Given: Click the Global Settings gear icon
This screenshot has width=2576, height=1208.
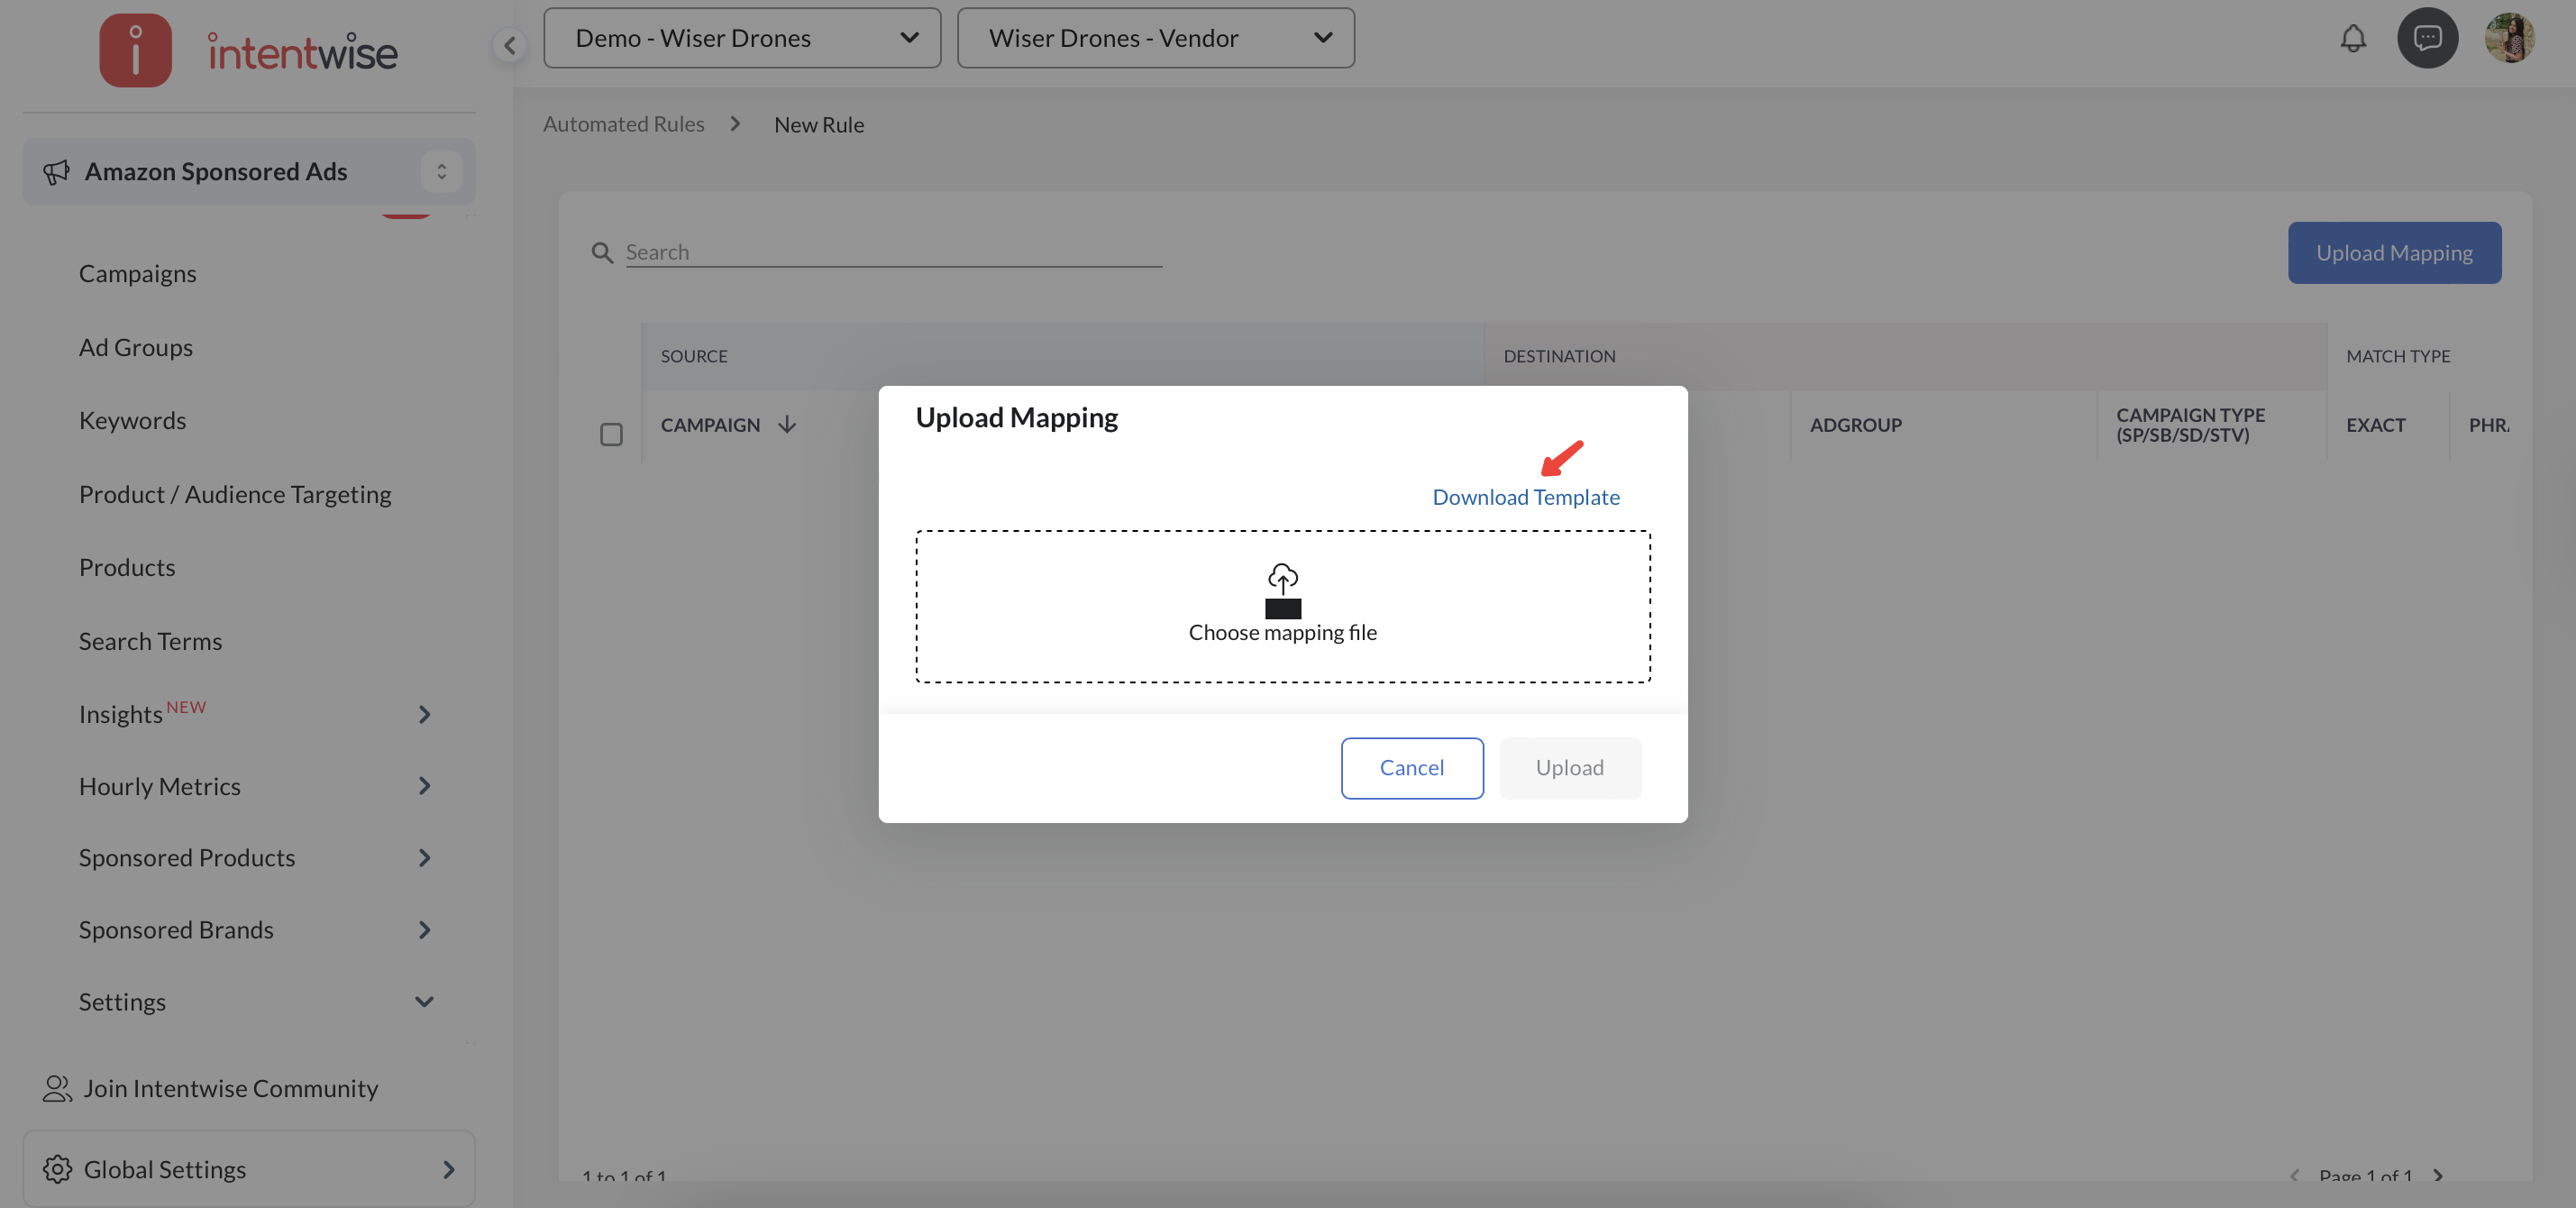Looking at the screenshot, I should [x=57, y=1169].
